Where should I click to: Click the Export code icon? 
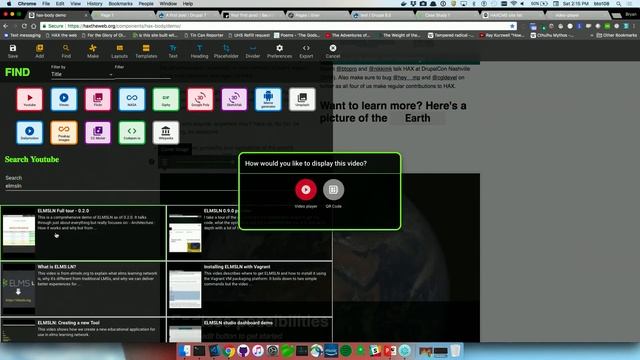tap(306, 51)
